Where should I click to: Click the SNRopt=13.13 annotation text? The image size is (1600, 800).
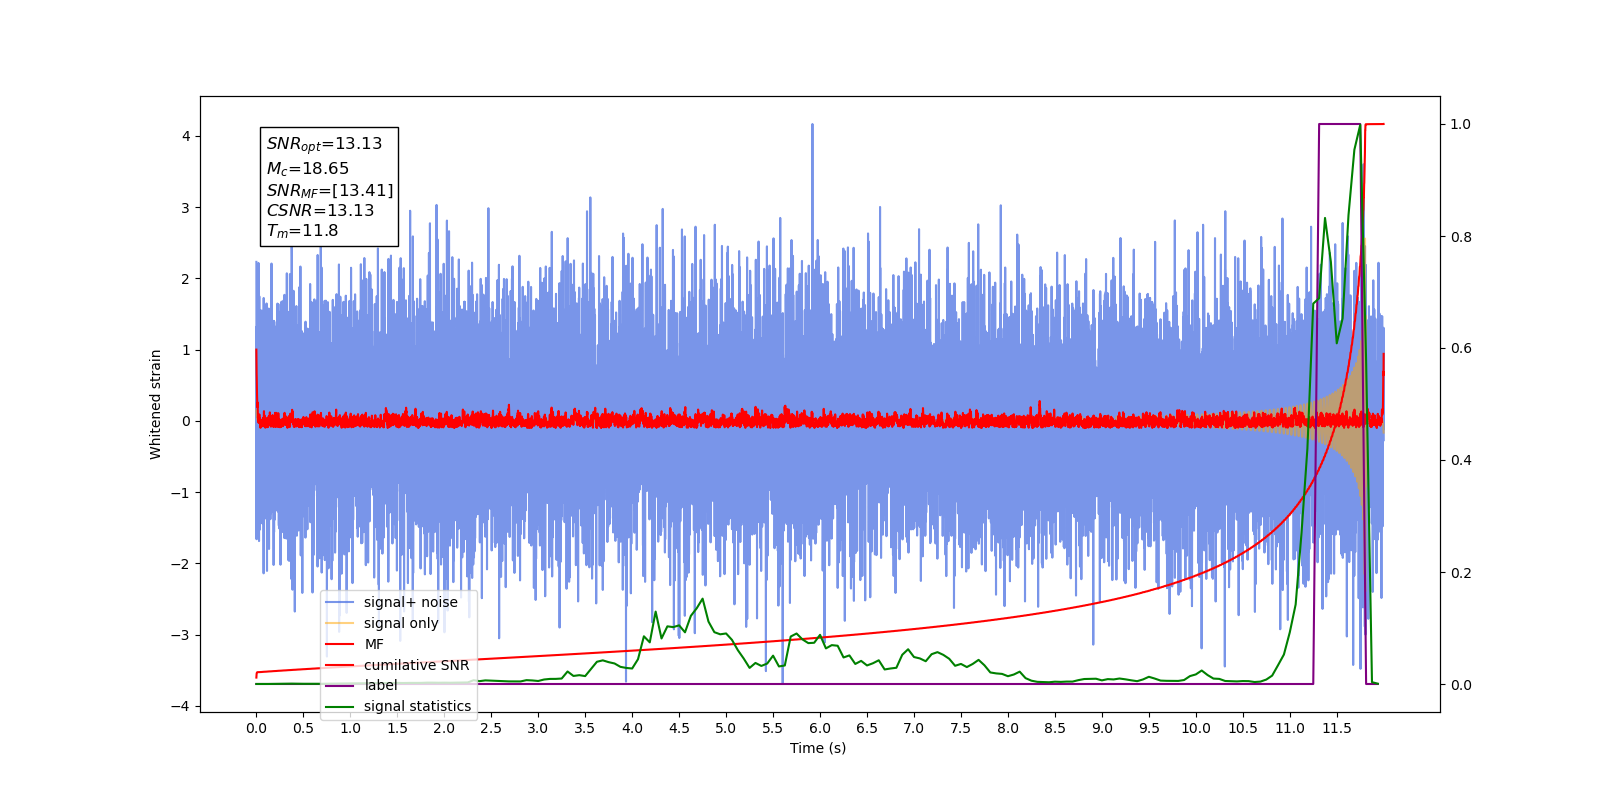[324, 144]
